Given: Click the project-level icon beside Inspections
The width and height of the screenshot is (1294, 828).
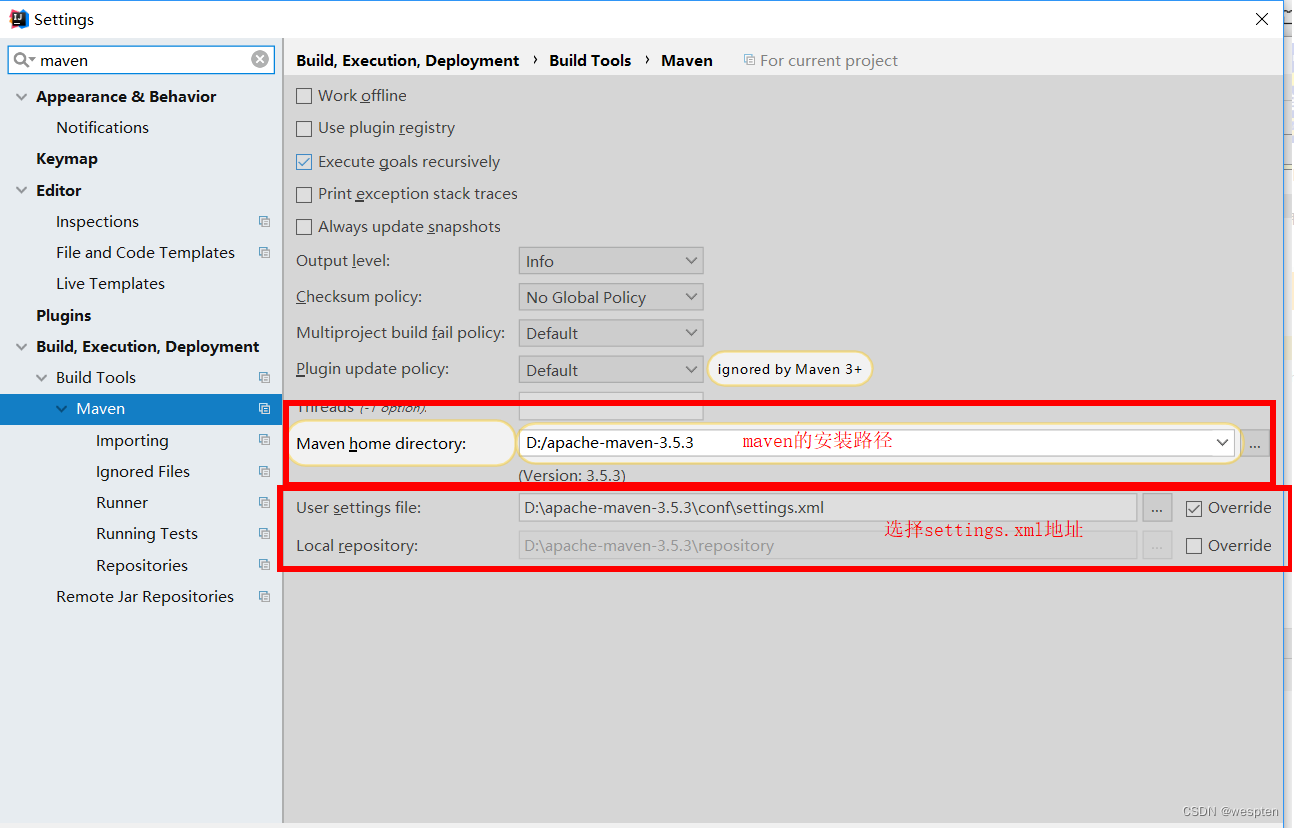Looking at the screenshot, I should [264, 222].
